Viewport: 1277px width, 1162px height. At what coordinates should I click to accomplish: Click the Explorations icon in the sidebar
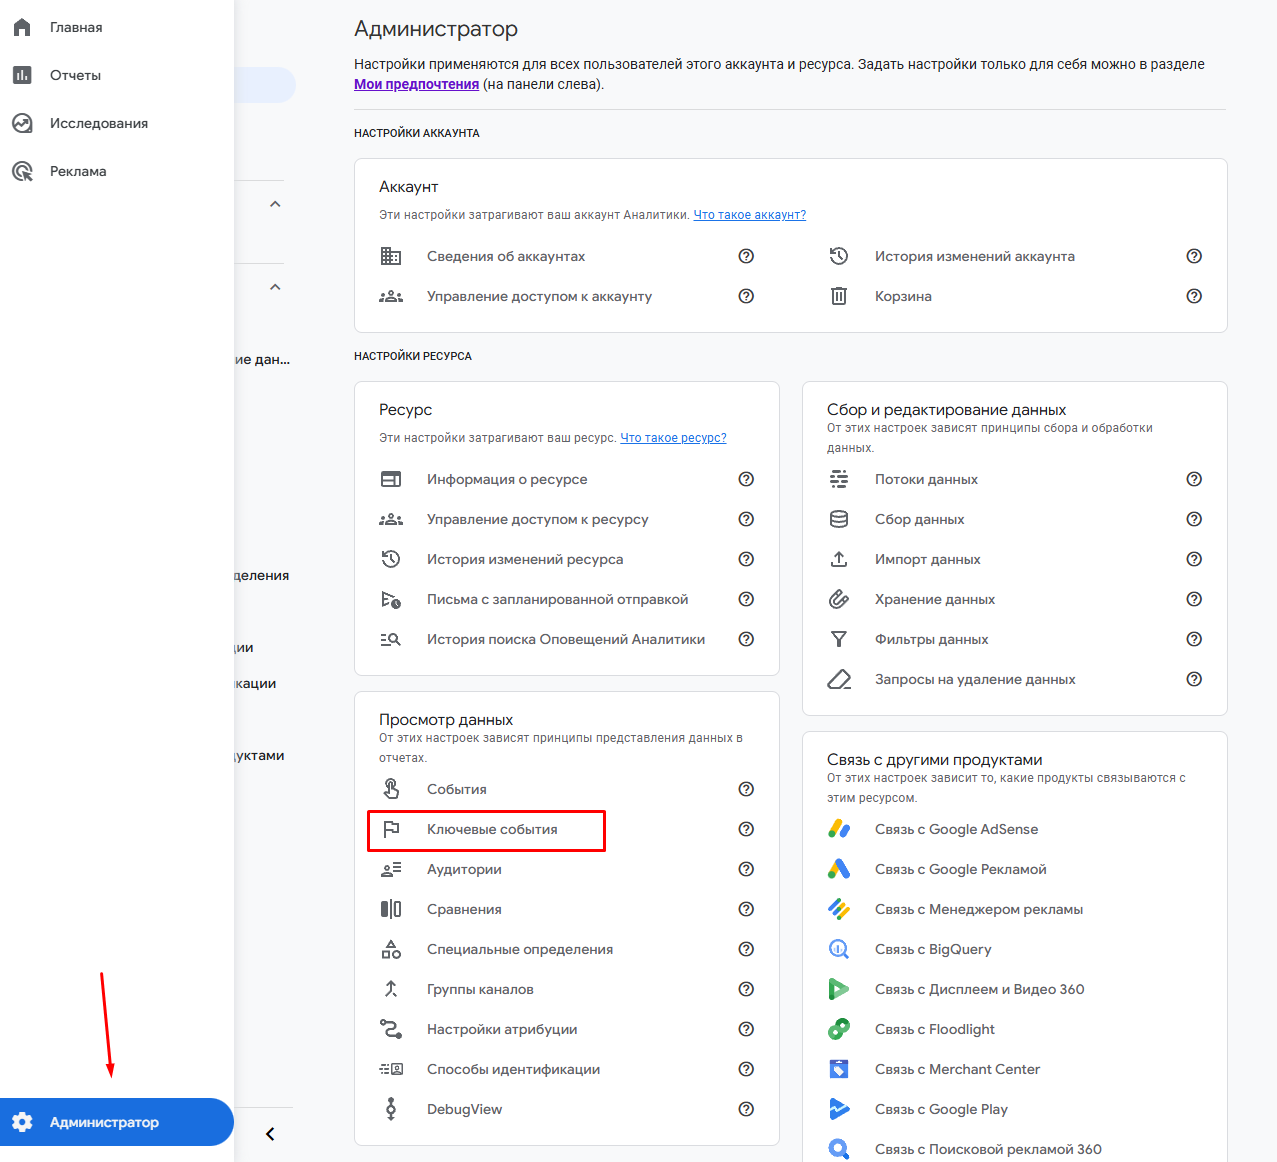click(22, 123)
